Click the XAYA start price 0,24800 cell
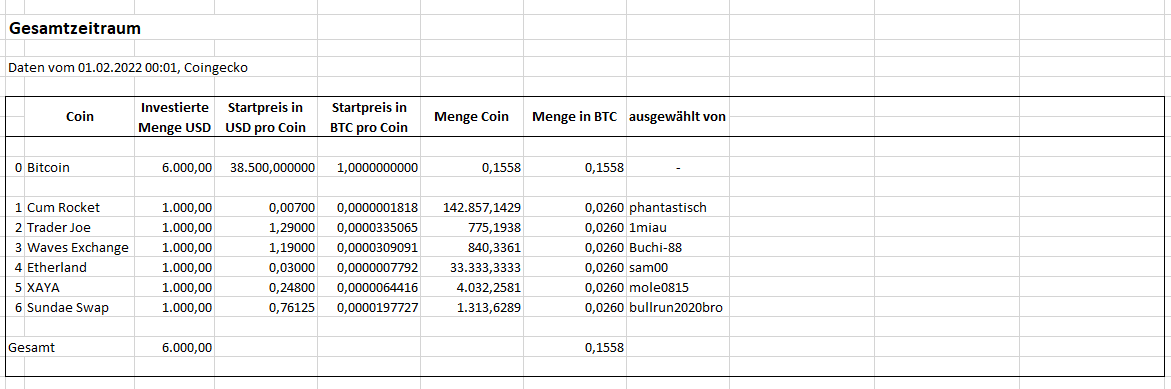This screenshot has width=1171, height=389. point(266,287)
